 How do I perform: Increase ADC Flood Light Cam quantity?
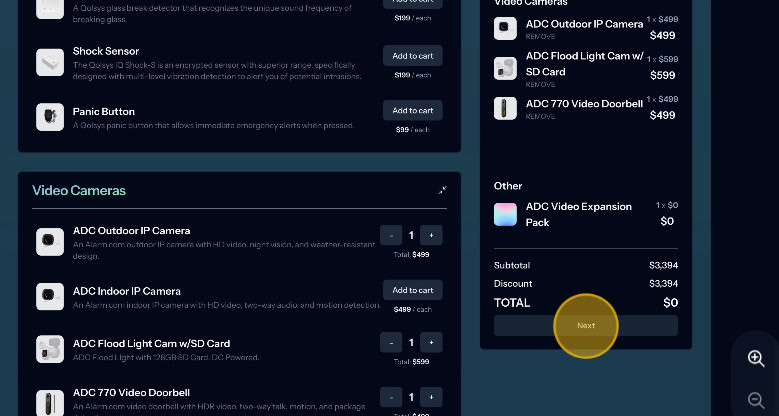[431, 342]
